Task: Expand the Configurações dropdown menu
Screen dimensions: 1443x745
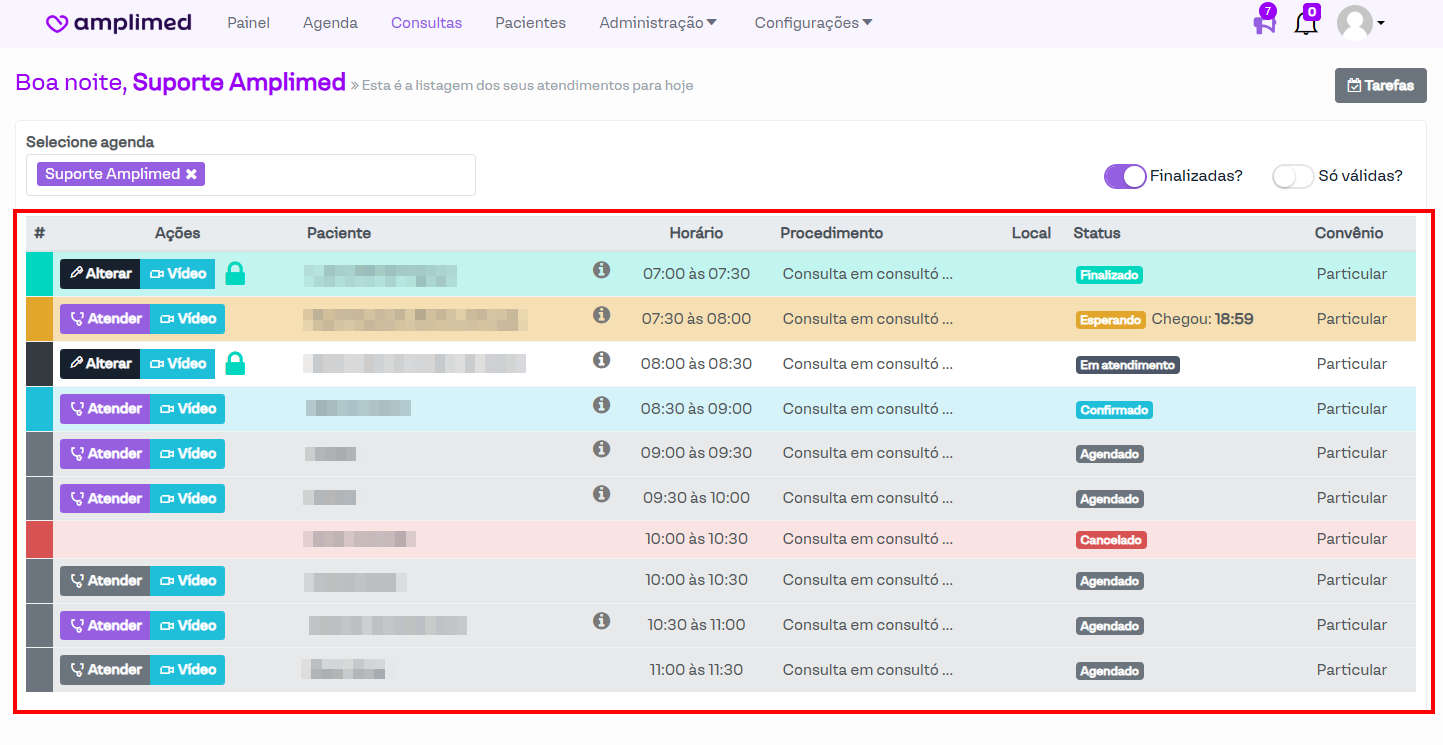Action: 813,23
